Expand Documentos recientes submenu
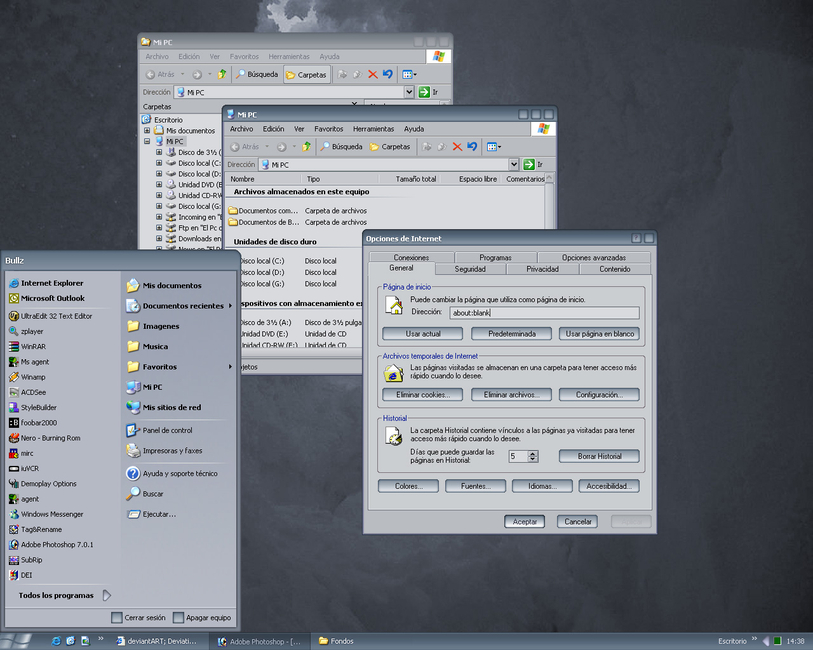Viewport: 813px width, 650px height. (x=179, y=306)
